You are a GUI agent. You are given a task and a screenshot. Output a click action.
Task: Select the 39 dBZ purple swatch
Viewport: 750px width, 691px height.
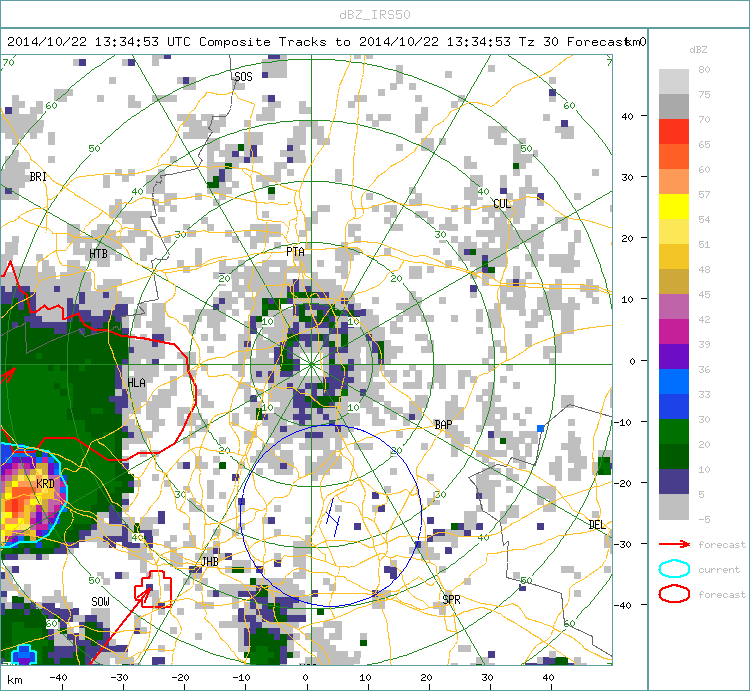tap(673, 356)
